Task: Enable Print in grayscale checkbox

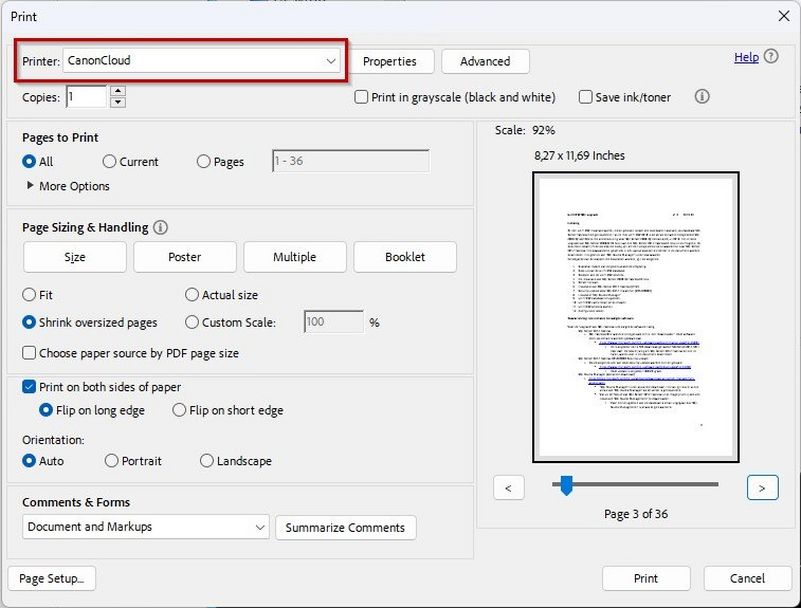Action: click(x=362, y=97)
